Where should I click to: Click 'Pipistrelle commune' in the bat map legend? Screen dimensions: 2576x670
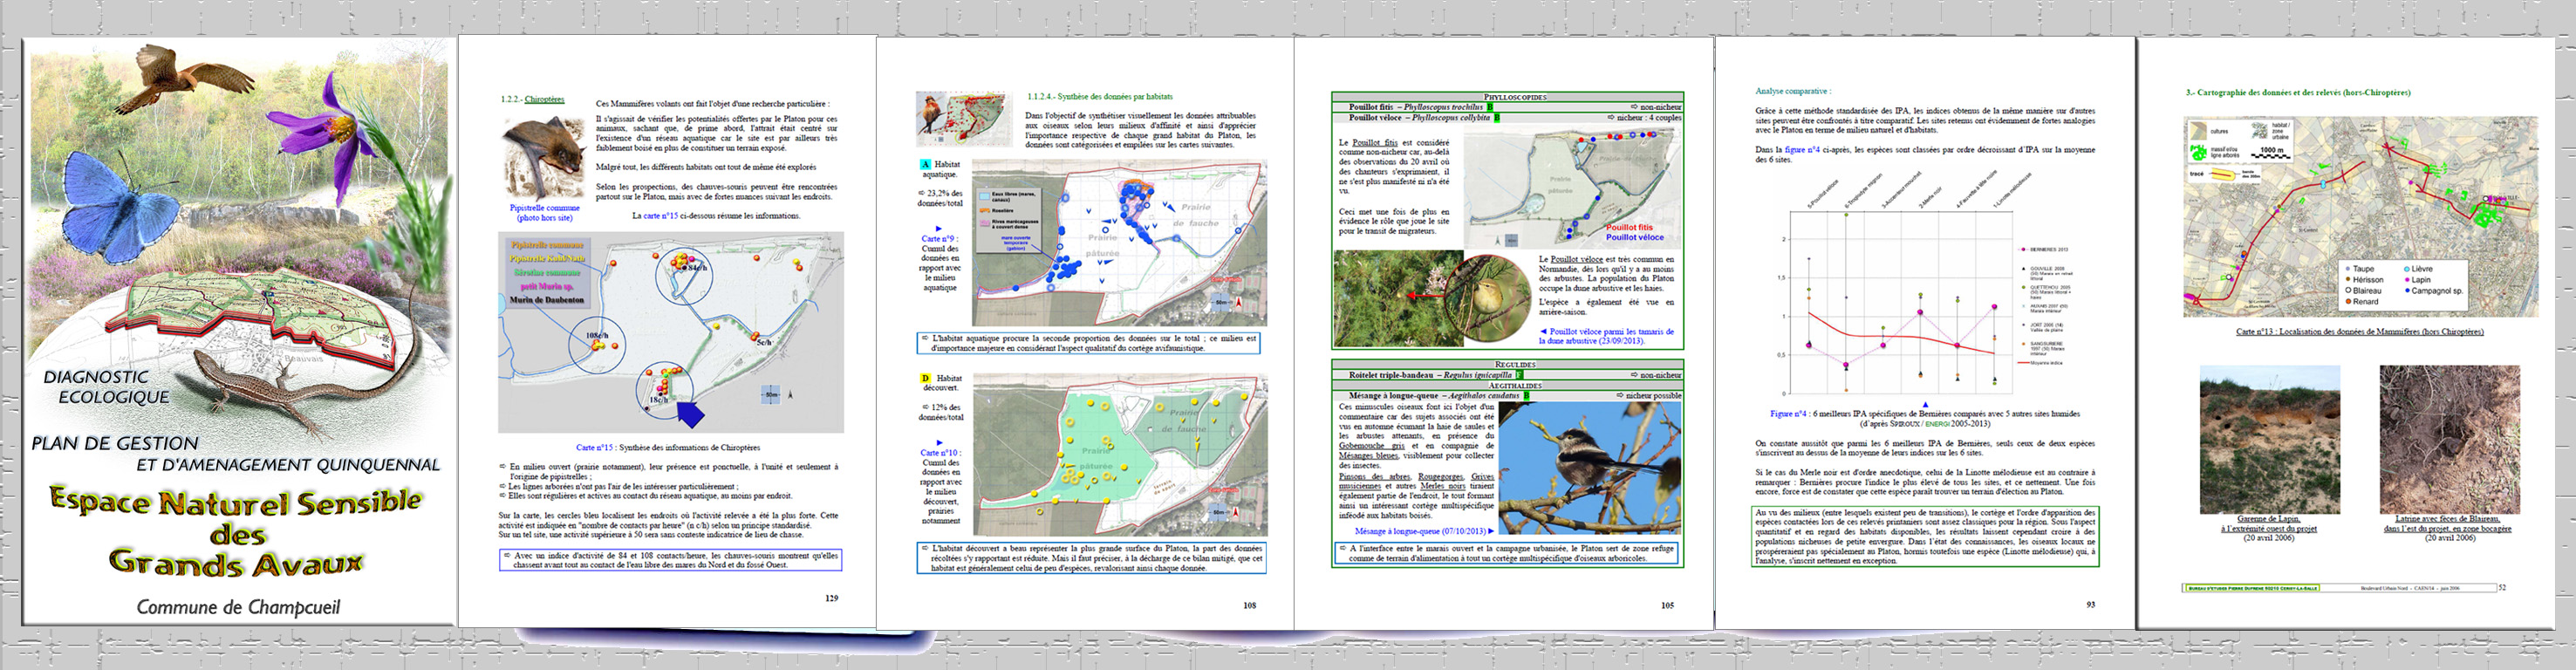coord(547,245)
